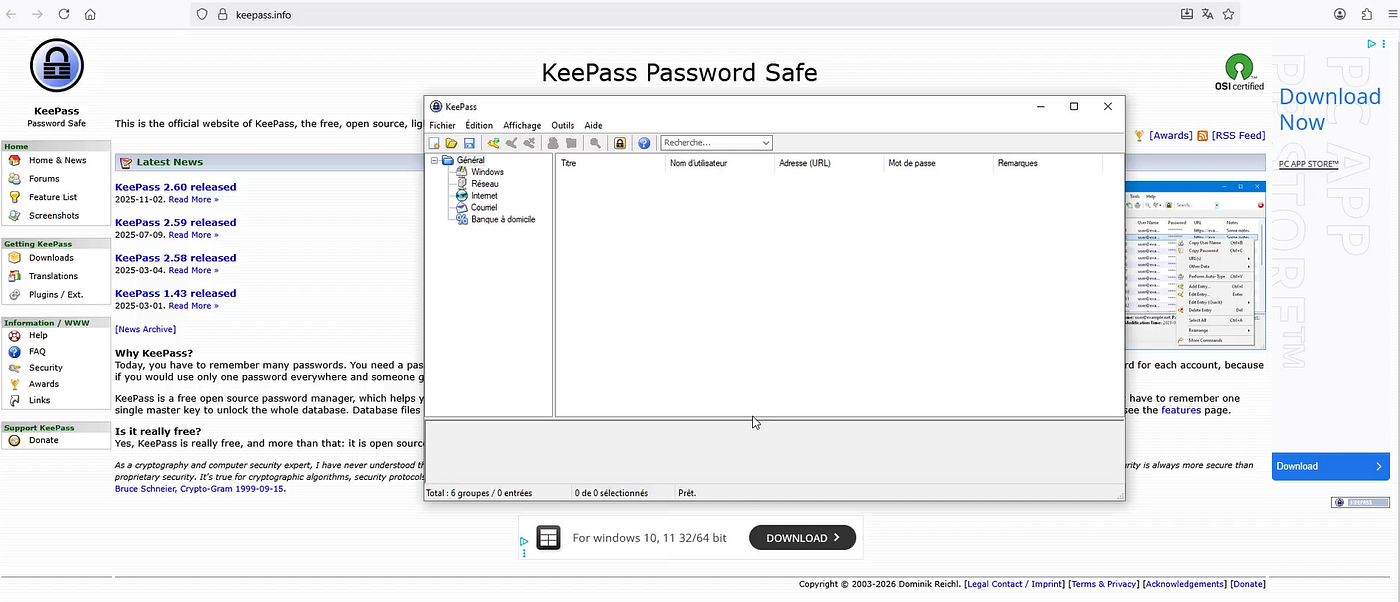Viewport: 1400px width, 602px height.
Task: Open the browser extensions puzzle icon
Action: pos(1367,14)
